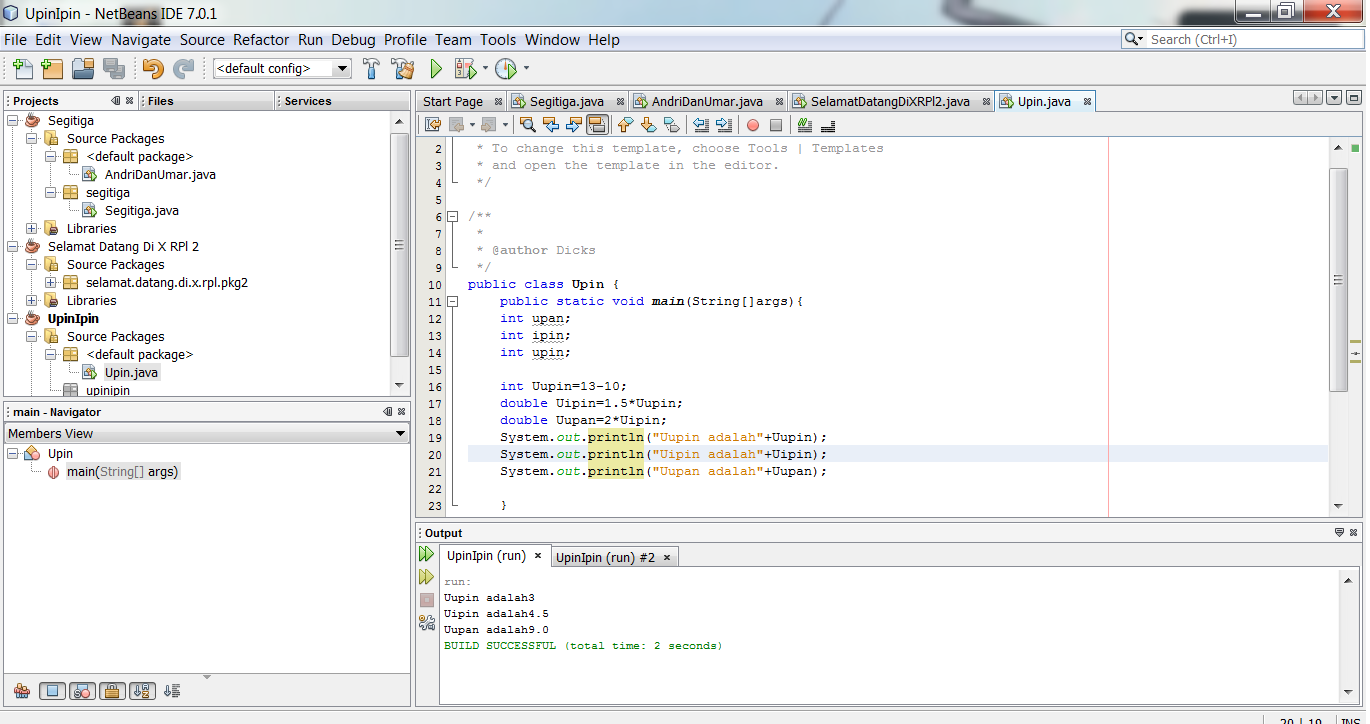
Task: Switch to the Segitiga.java editor tab
Action: (567, 101)
